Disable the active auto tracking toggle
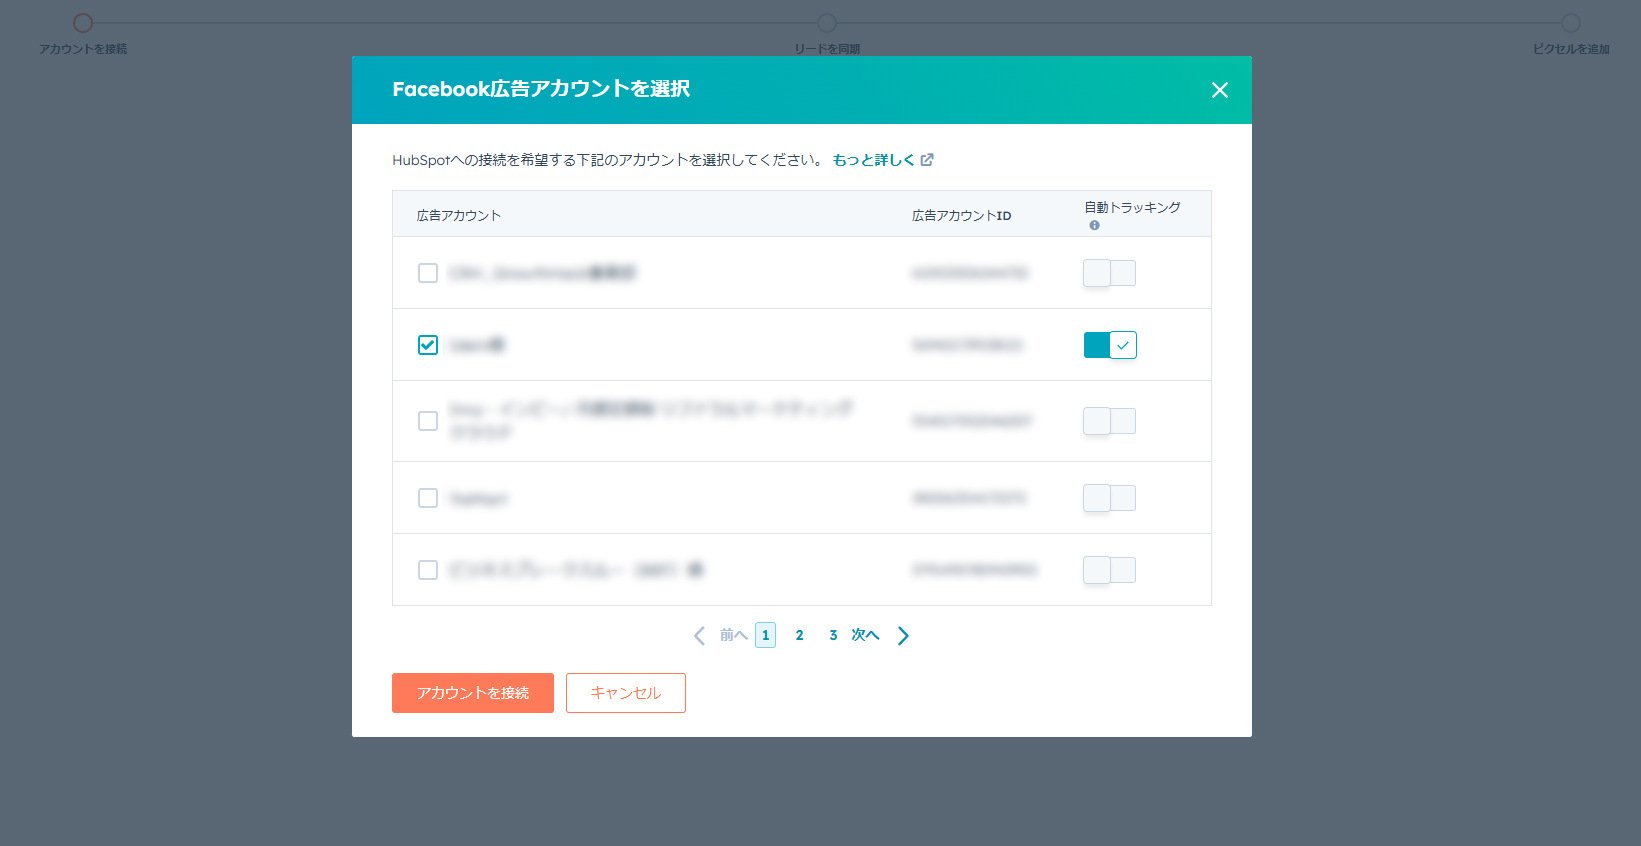 (x=1110, y=345)
